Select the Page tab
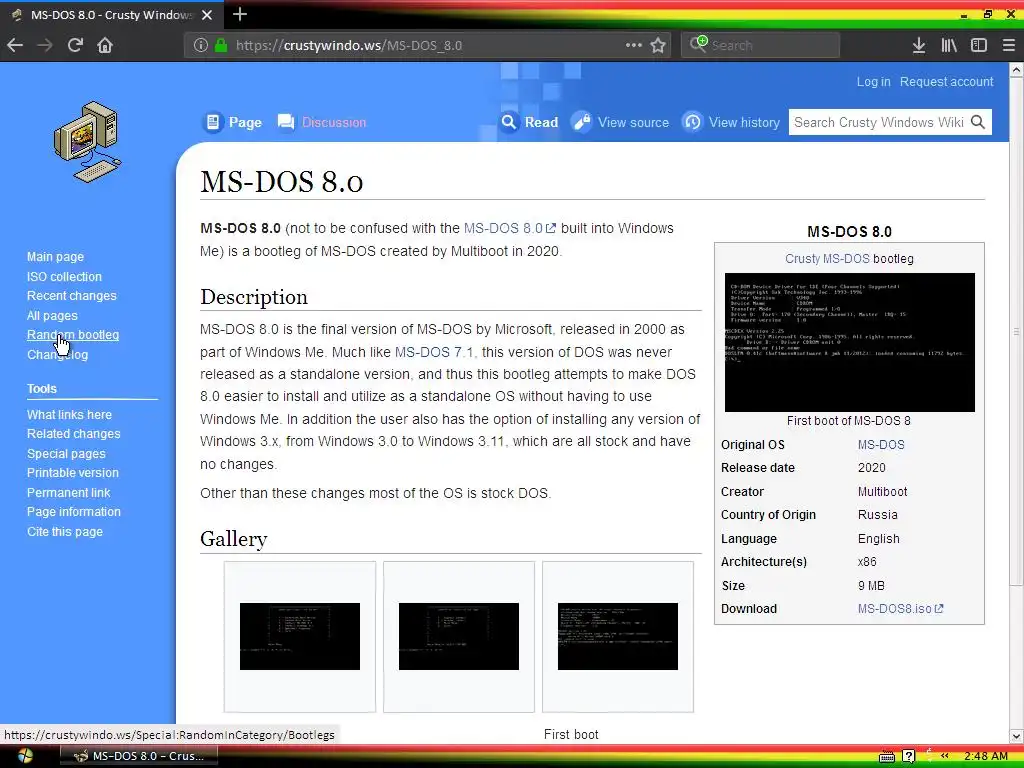1024x768 pixels. [x=232, y=122]
